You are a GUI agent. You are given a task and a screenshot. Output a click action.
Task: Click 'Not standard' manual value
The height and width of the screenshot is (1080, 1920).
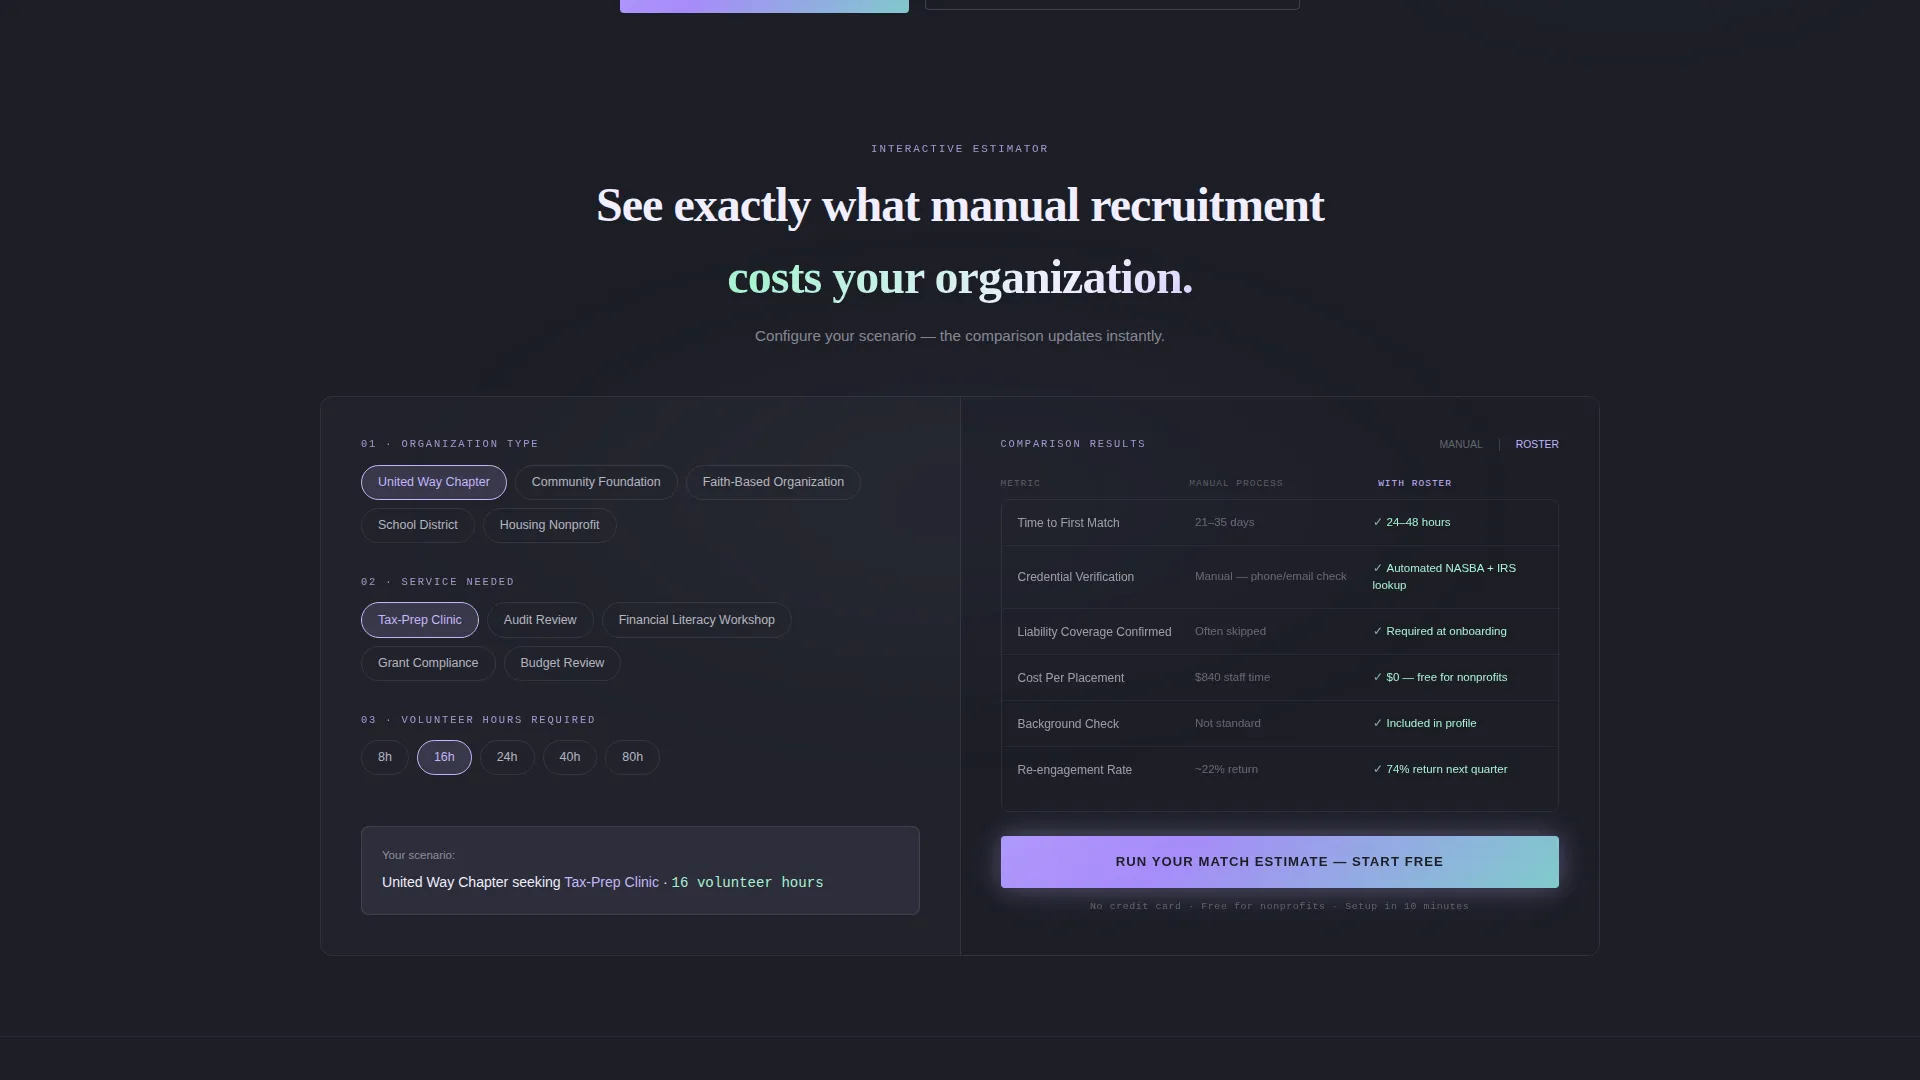pos(1227,723)
